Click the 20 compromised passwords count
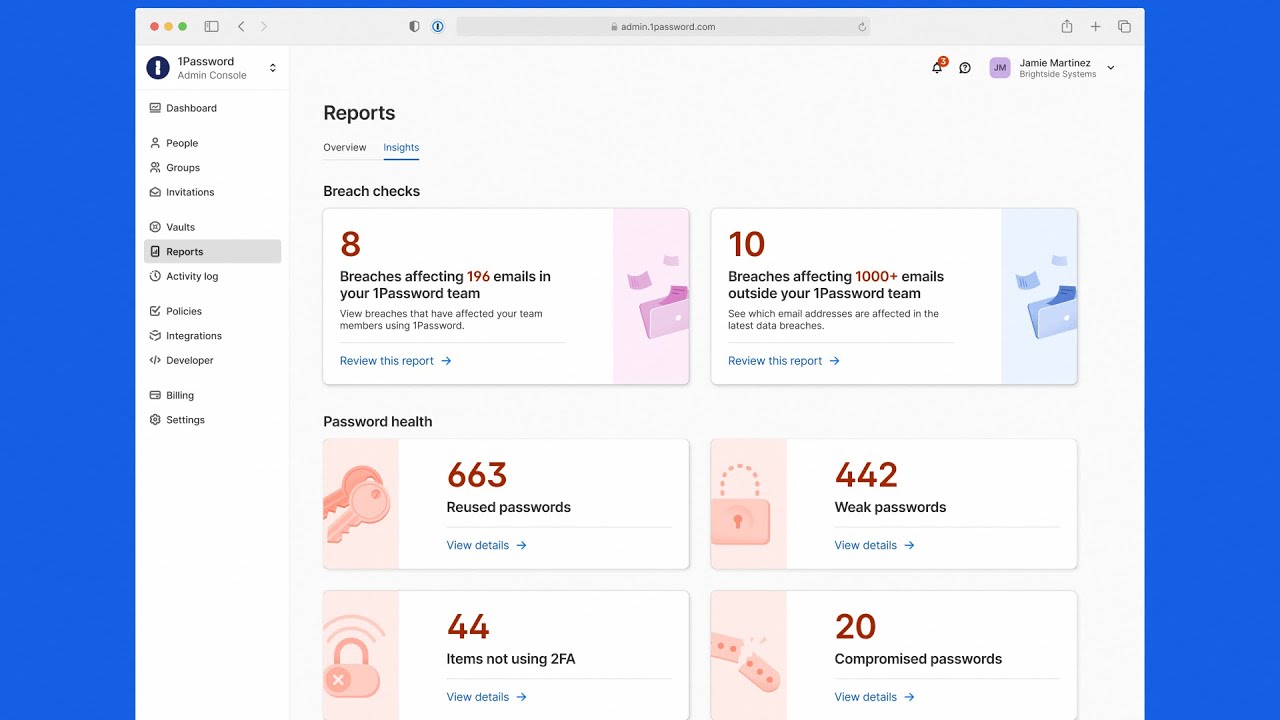Viewport: 1280px width, 720px height. point(855,627)
